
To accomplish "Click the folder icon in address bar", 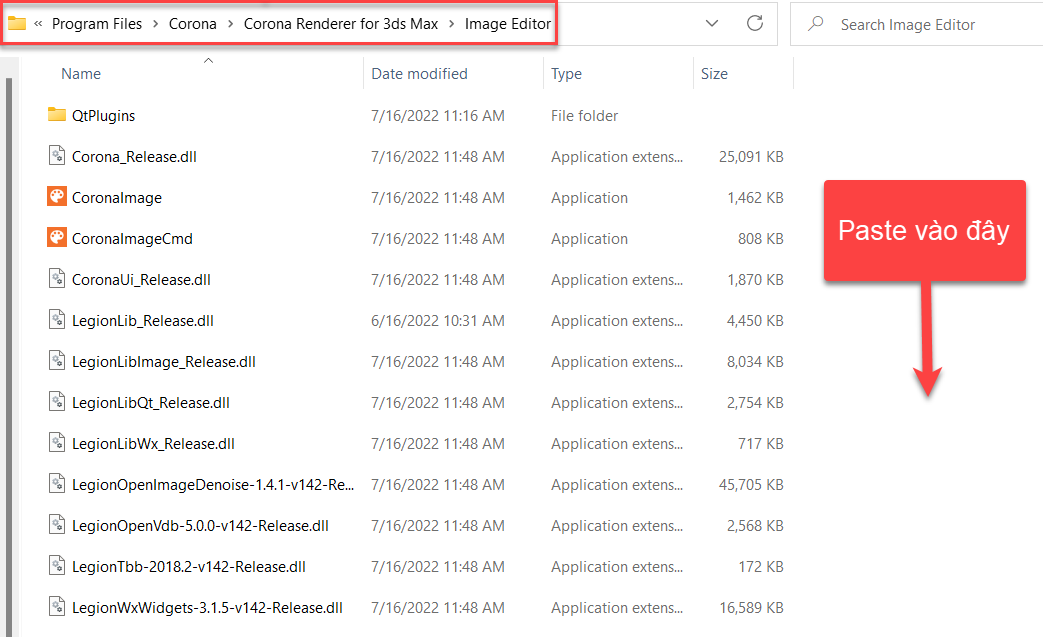I will pos(17,23).
